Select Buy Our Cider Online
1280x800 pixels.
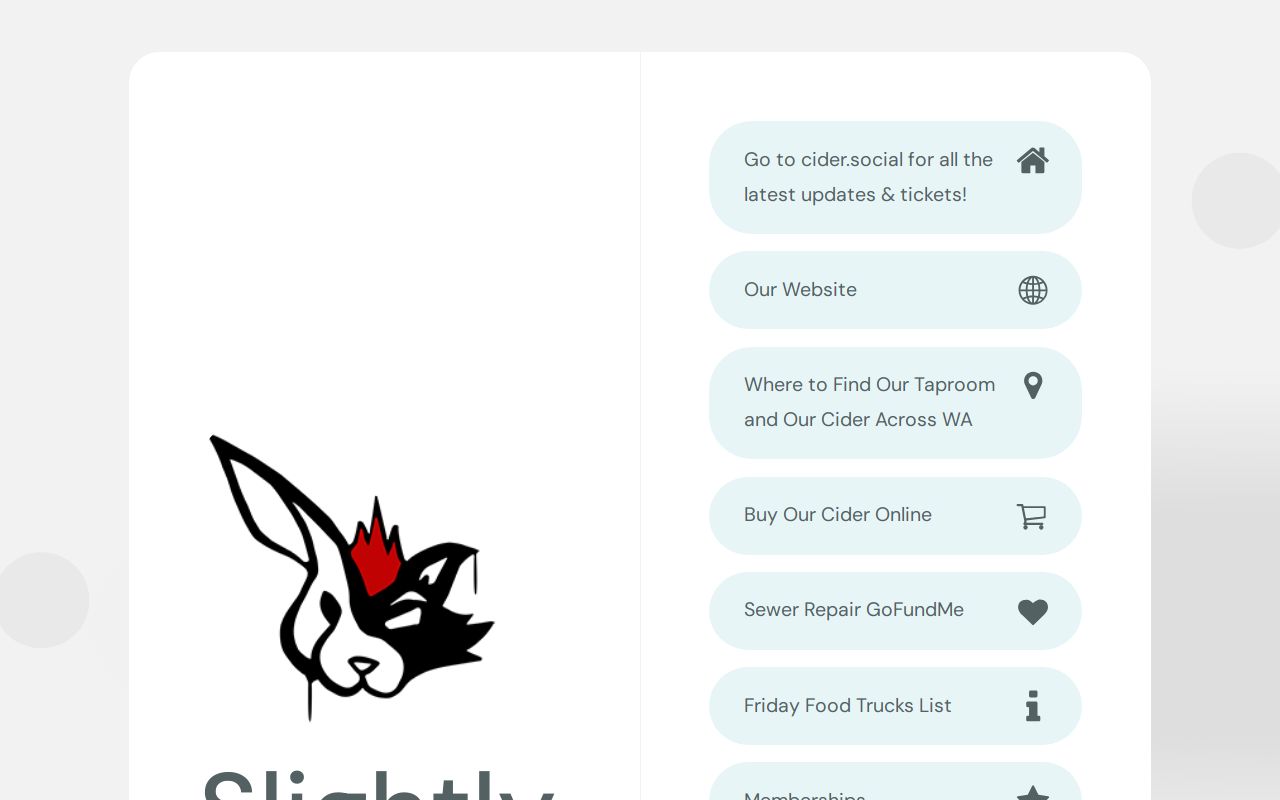point(895,515)
